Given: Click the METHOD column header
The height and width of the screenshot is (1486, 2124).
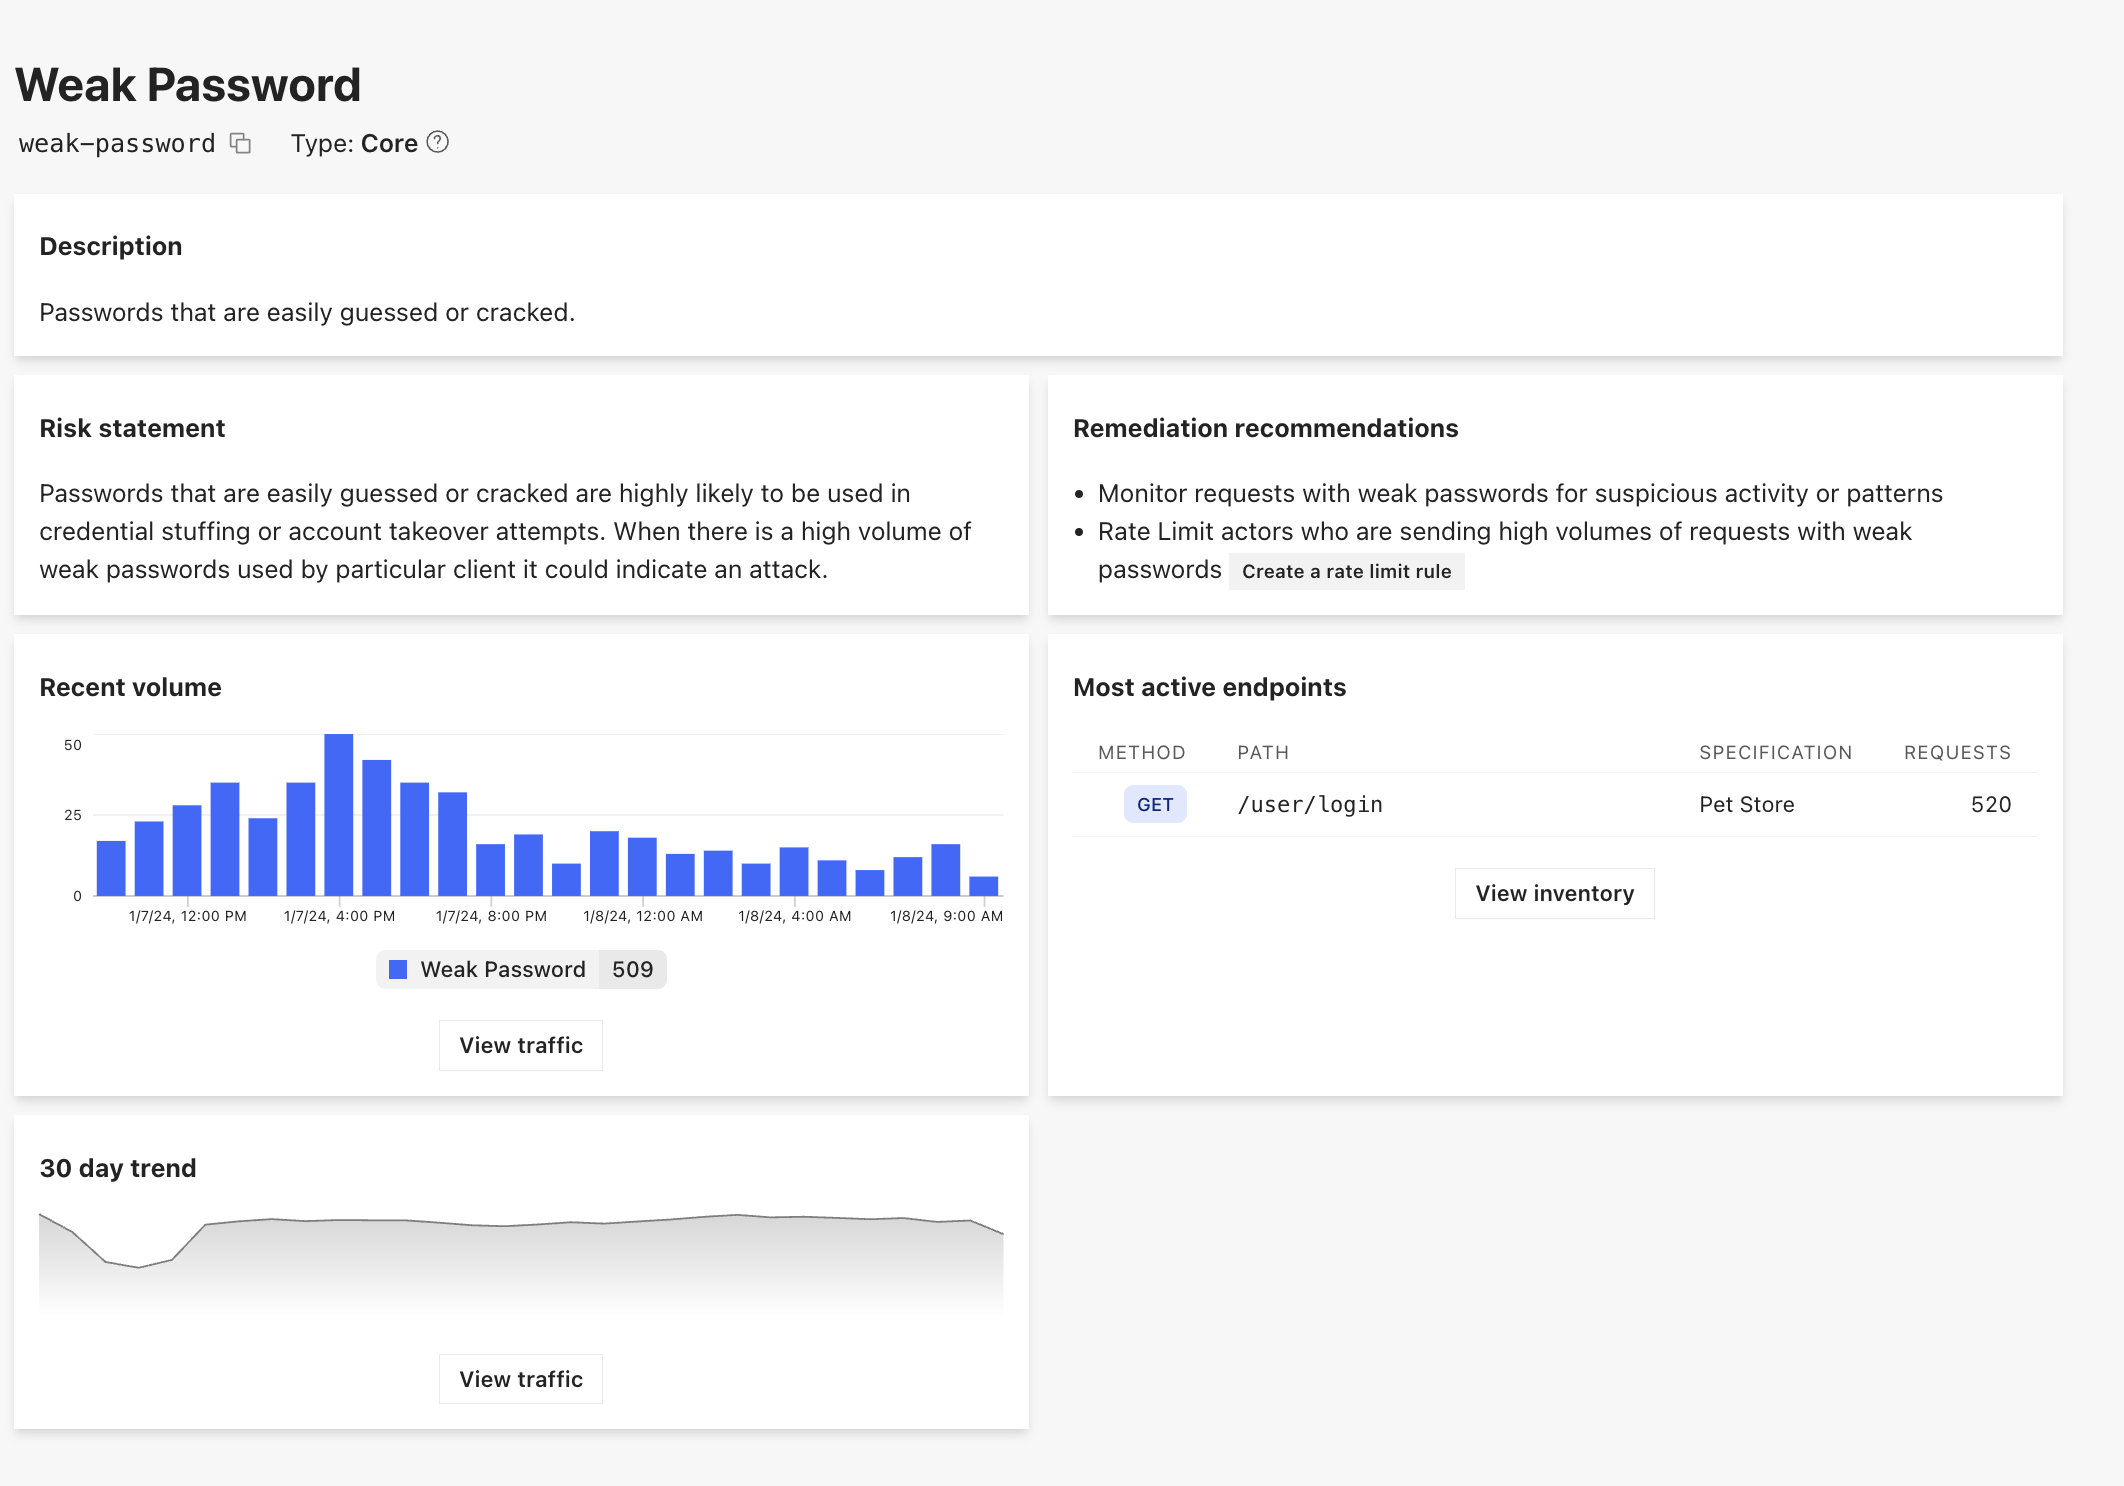Looking at the screenshot, I should (x=1142, y=751).
